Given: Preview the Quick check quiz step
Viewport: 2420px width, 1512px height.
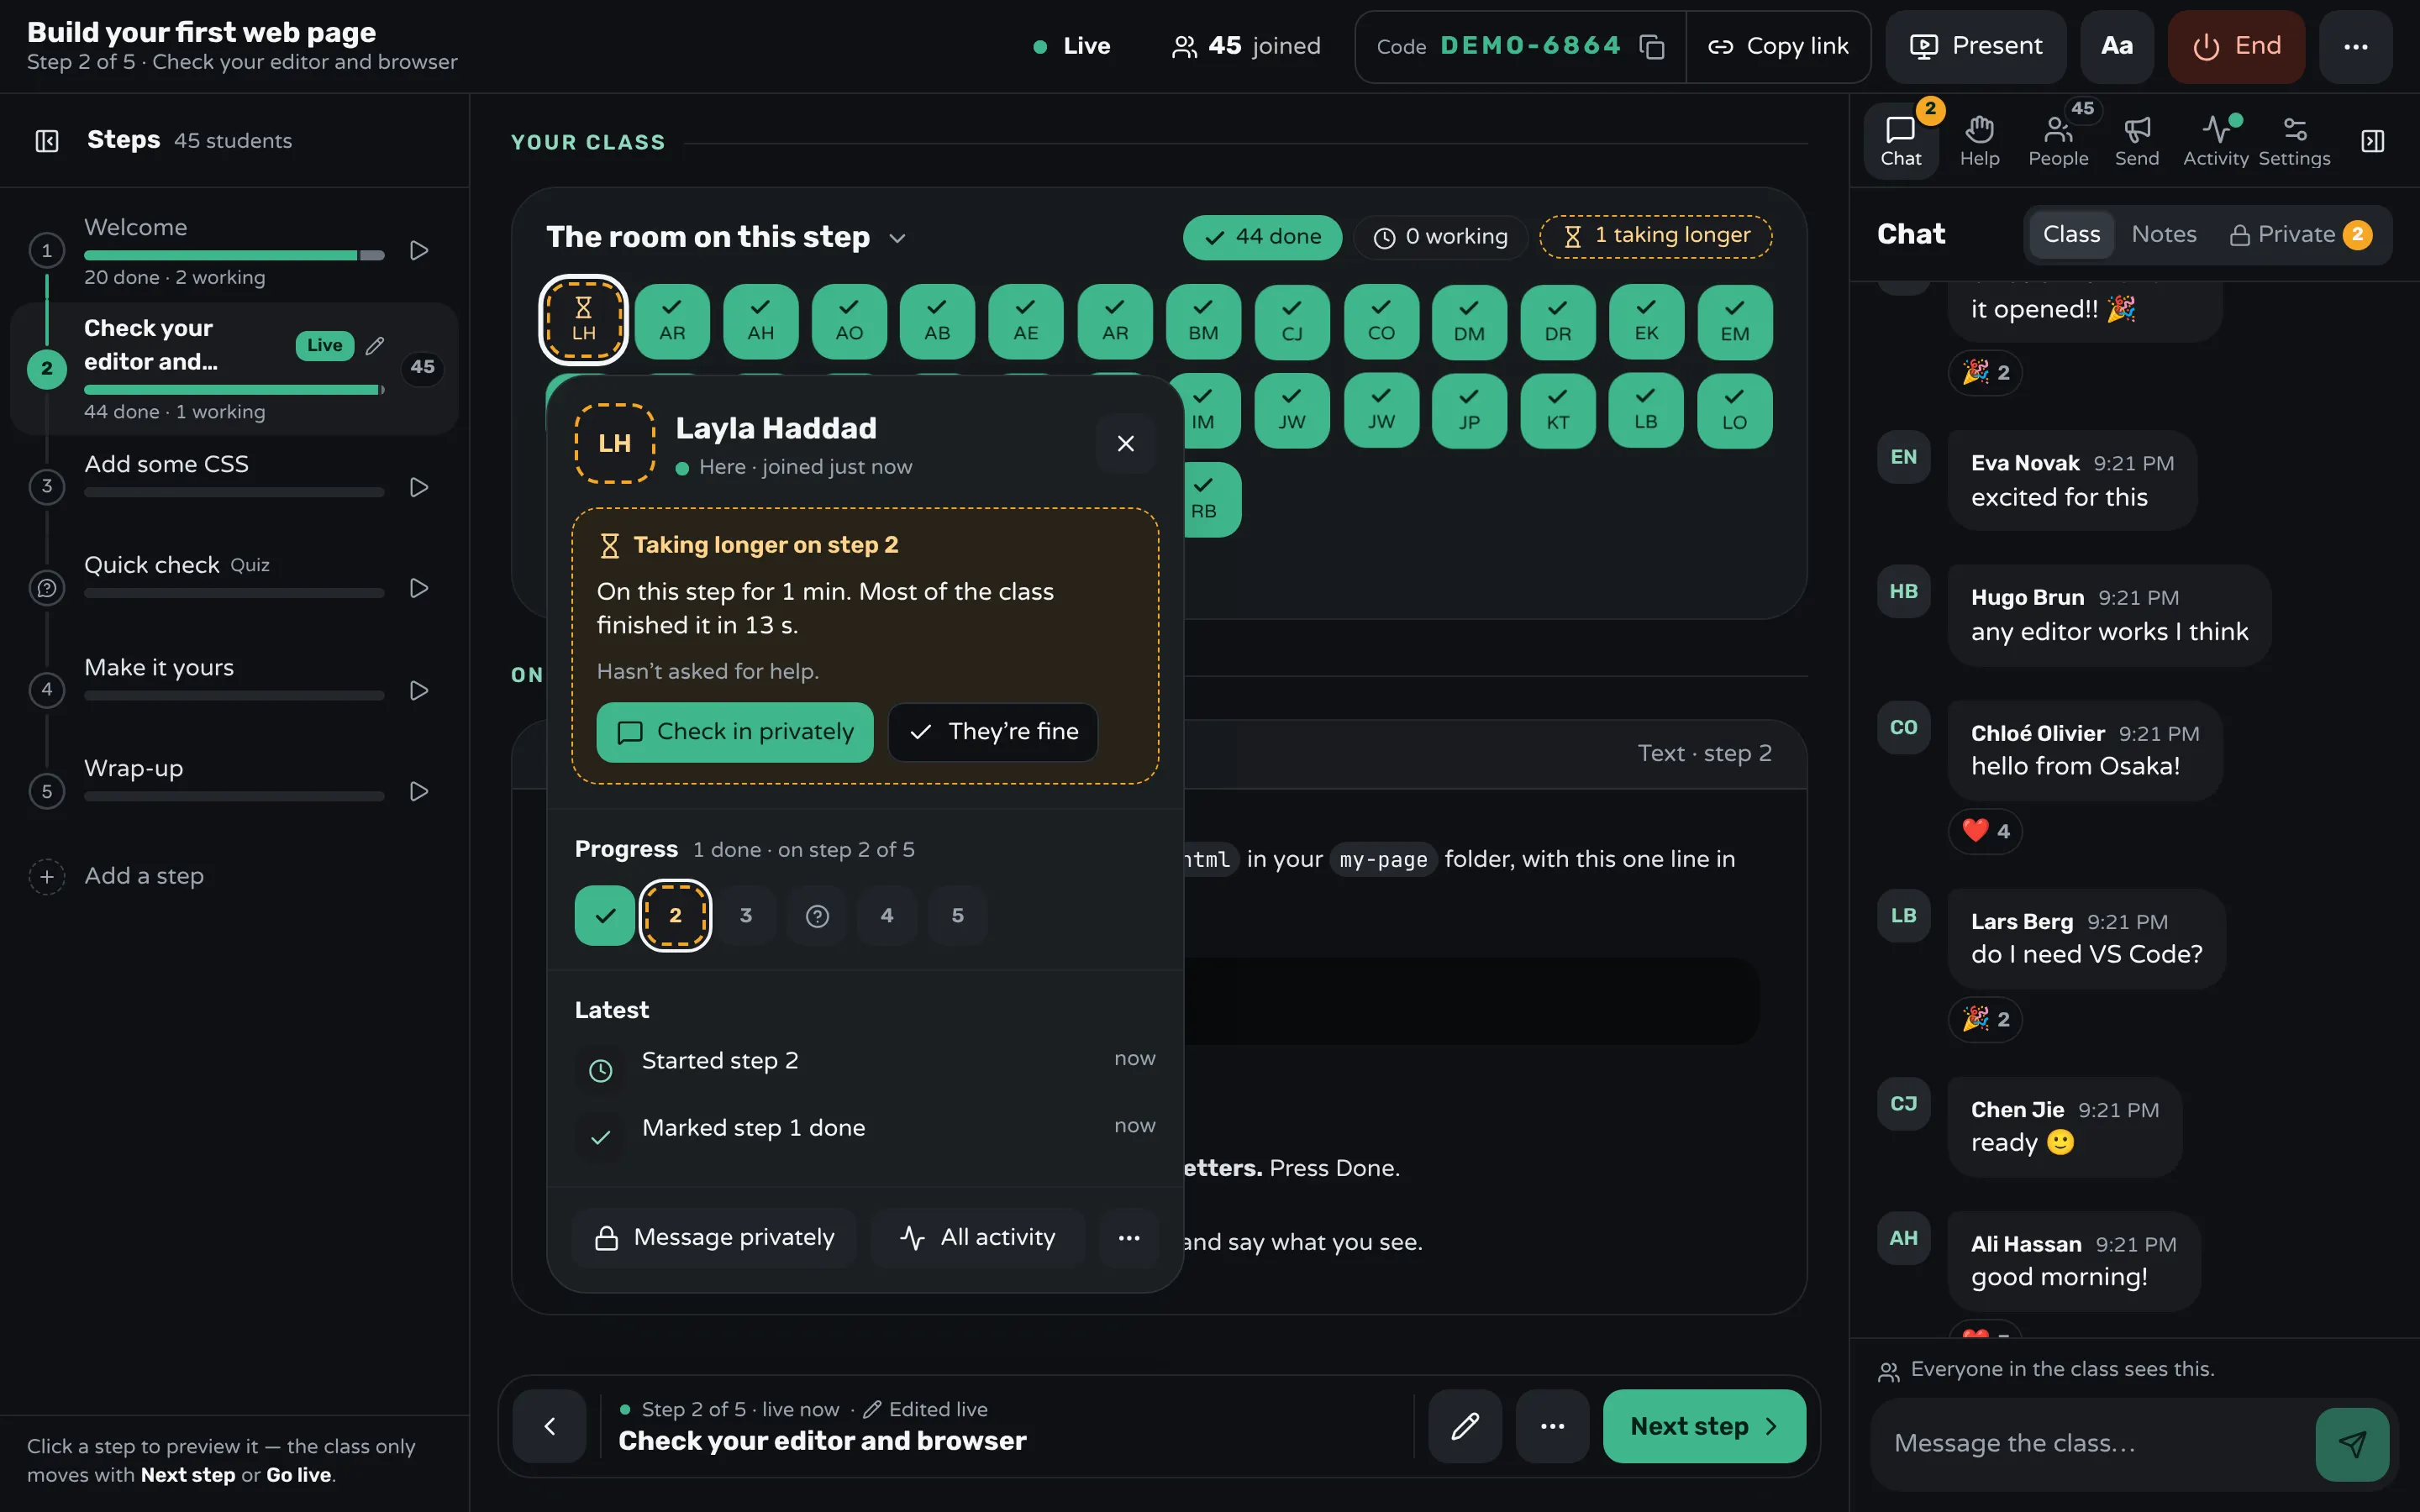Looking at the screenshot, I should pos(419,588).
